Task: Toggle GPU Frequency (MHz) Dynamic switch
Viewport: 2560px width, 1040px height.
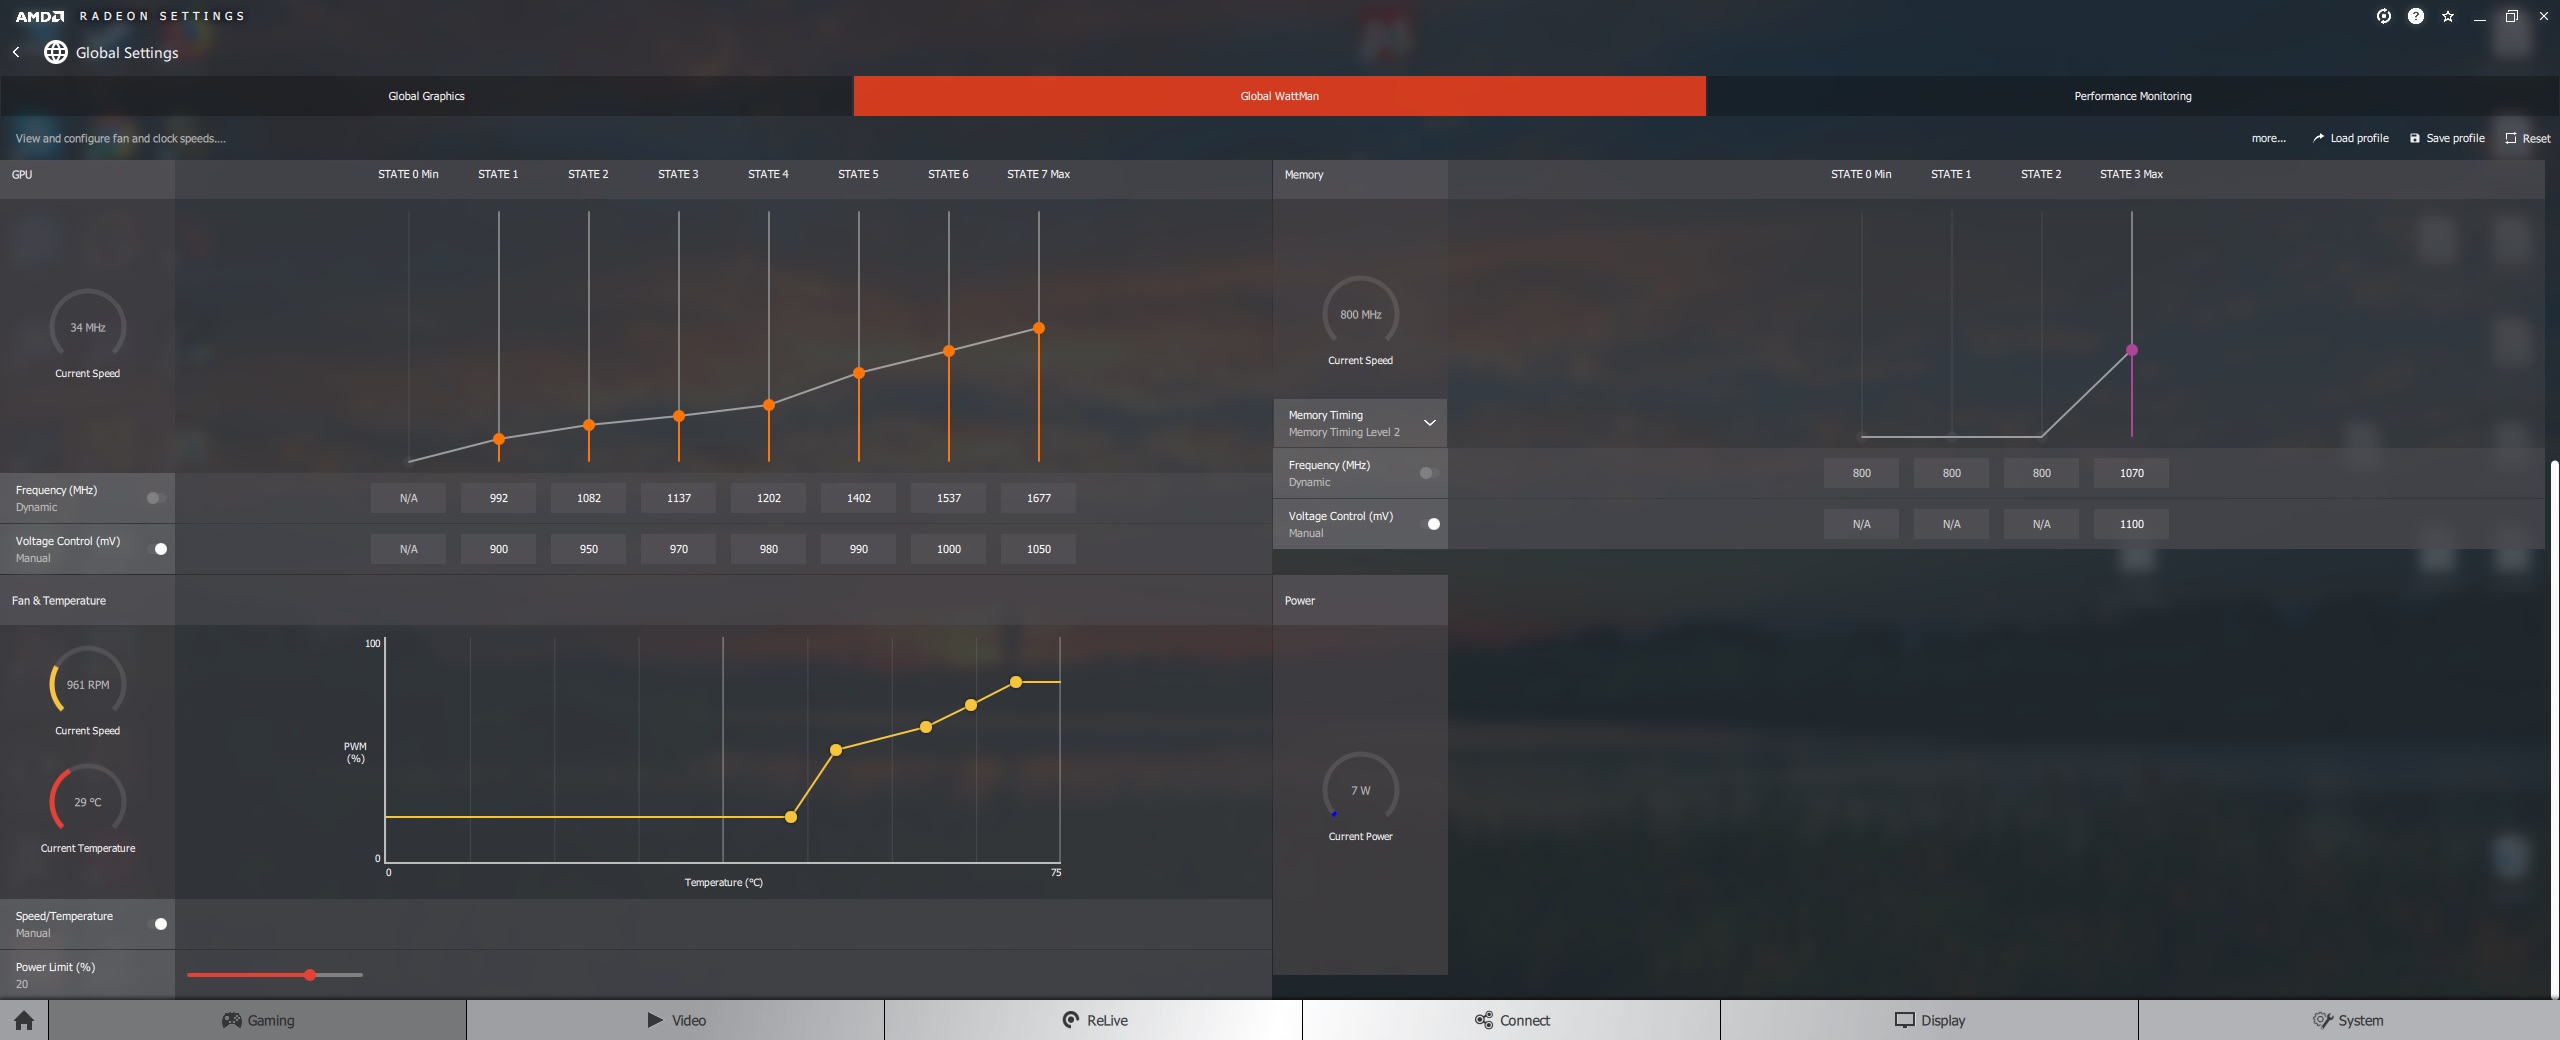Action: pyautogui.click(x=156, y=498)
